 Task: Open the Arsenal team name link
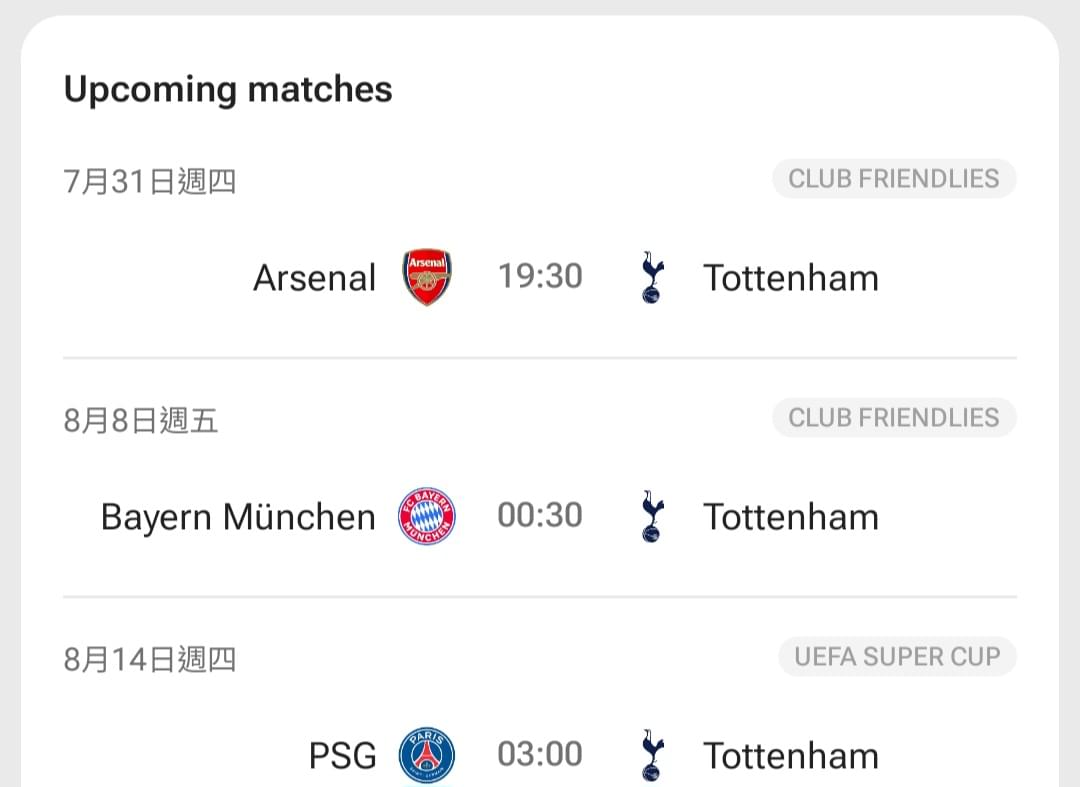314,278
